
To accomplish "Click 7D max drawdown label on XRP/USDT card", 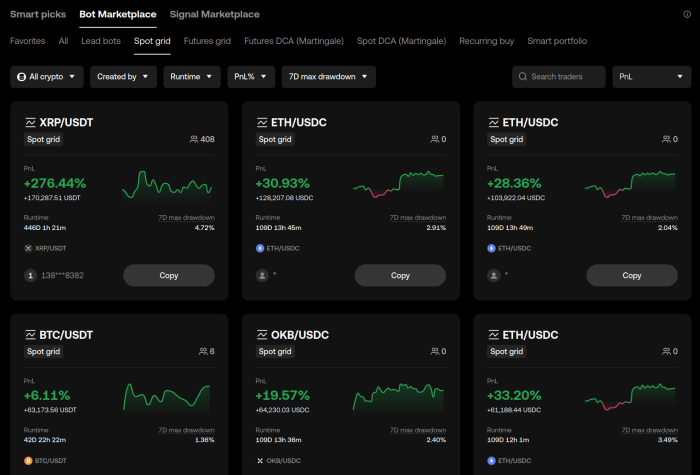I will 186,218.
